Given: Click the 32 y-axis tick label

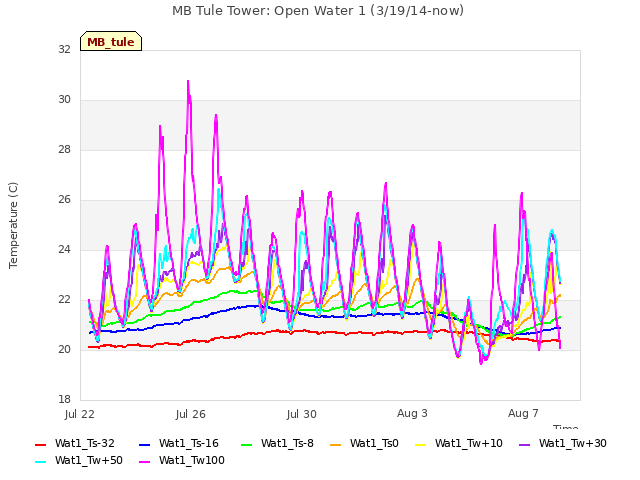Looking at the screenshot, I should [x=64, y=49].
